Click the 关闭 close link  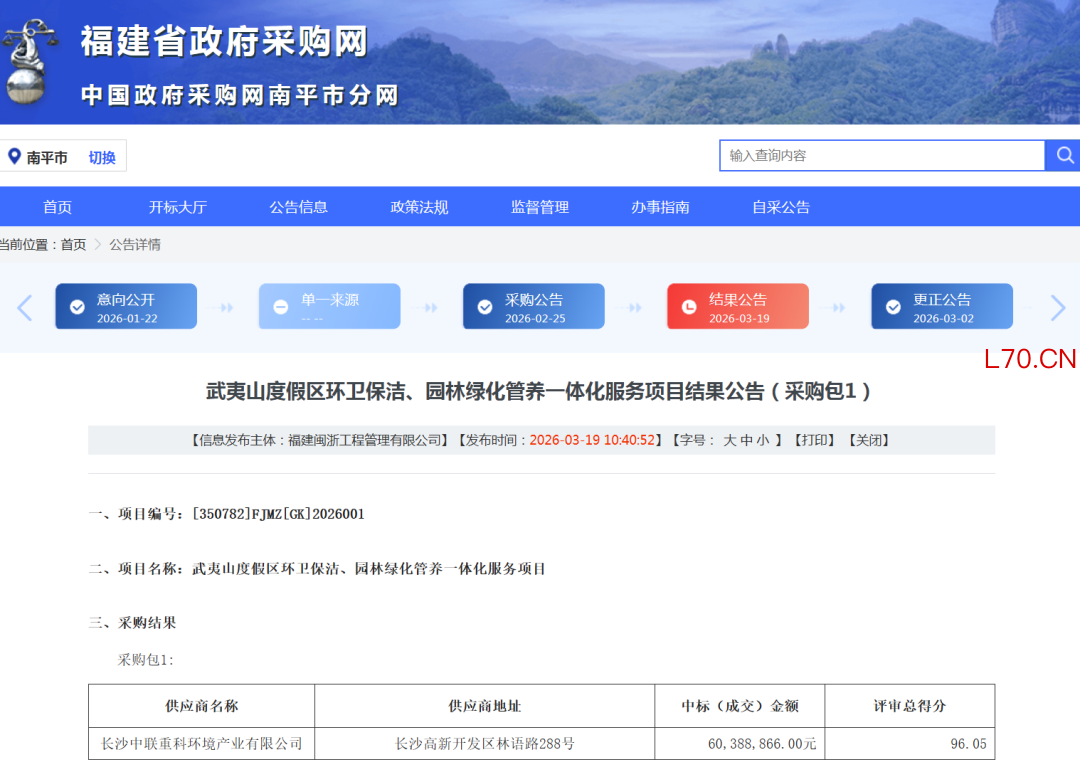point(868,440)
